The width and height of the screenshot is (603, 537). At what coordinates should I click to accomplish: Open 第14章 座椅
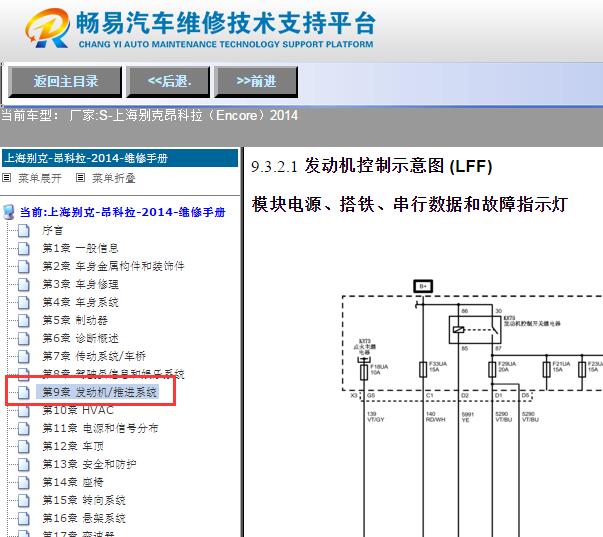point(73,482)
